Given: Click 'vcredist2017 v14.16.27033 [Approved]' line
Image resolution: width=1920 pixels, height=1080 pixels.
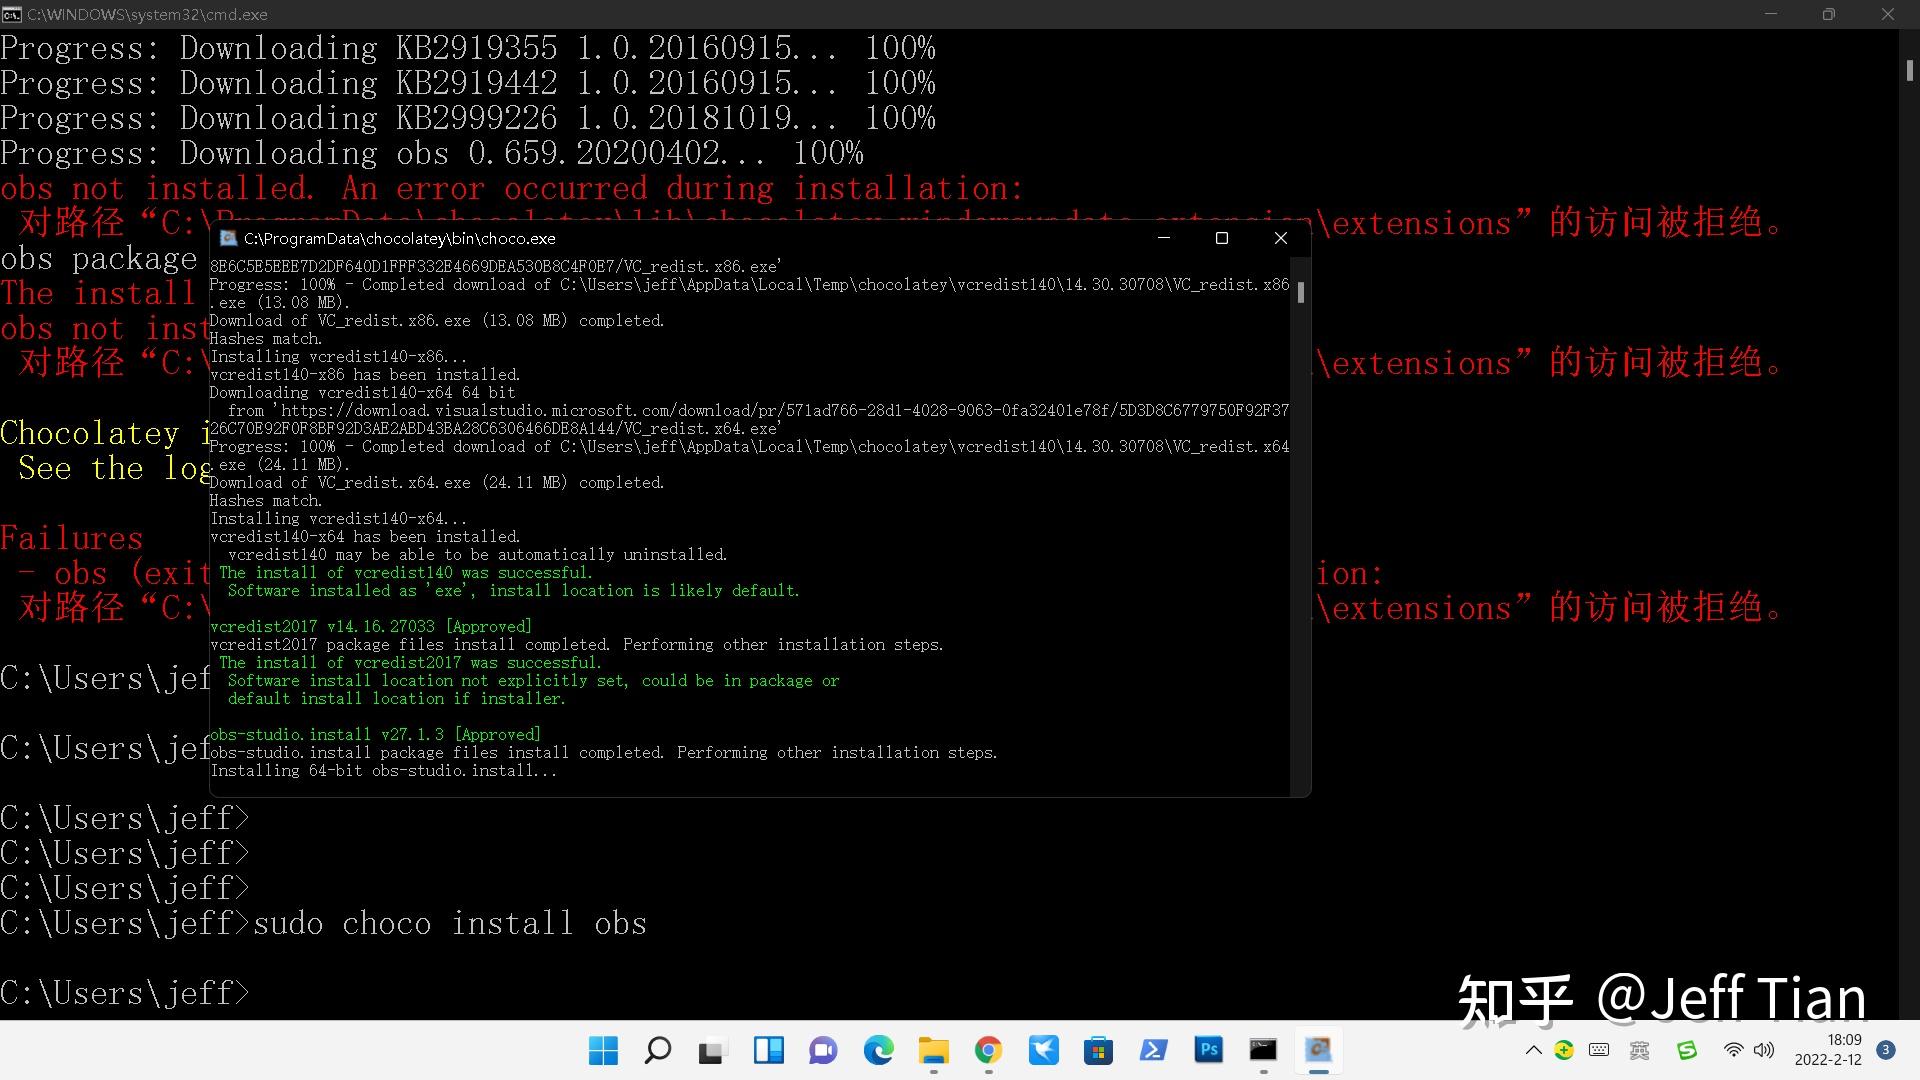Looking at the screenshot, I should (371, 626).
